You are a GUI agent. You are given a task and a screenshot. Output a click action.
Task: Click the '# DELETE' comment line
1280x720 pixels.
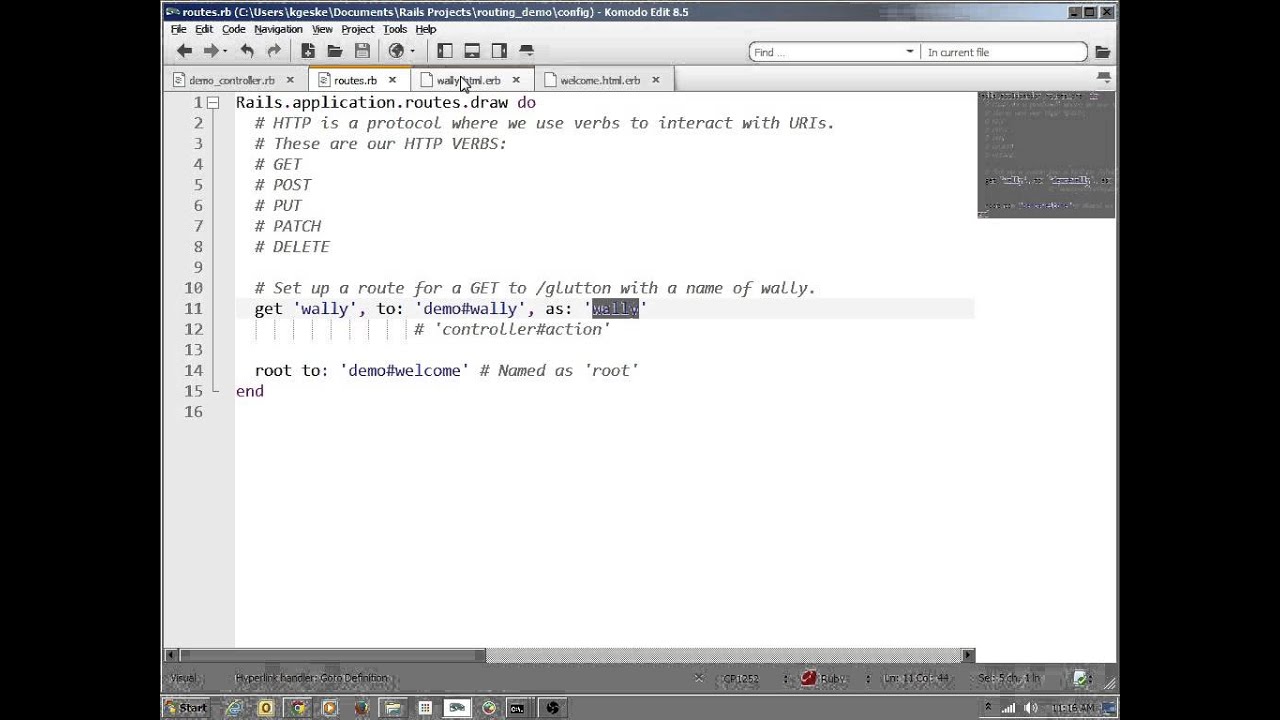pyautogui.click(x=292, y=246)
